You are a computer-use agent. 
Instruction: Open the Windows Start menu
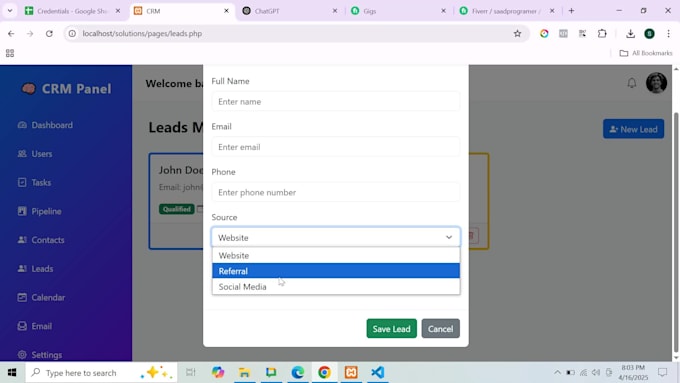coord(12,373)
